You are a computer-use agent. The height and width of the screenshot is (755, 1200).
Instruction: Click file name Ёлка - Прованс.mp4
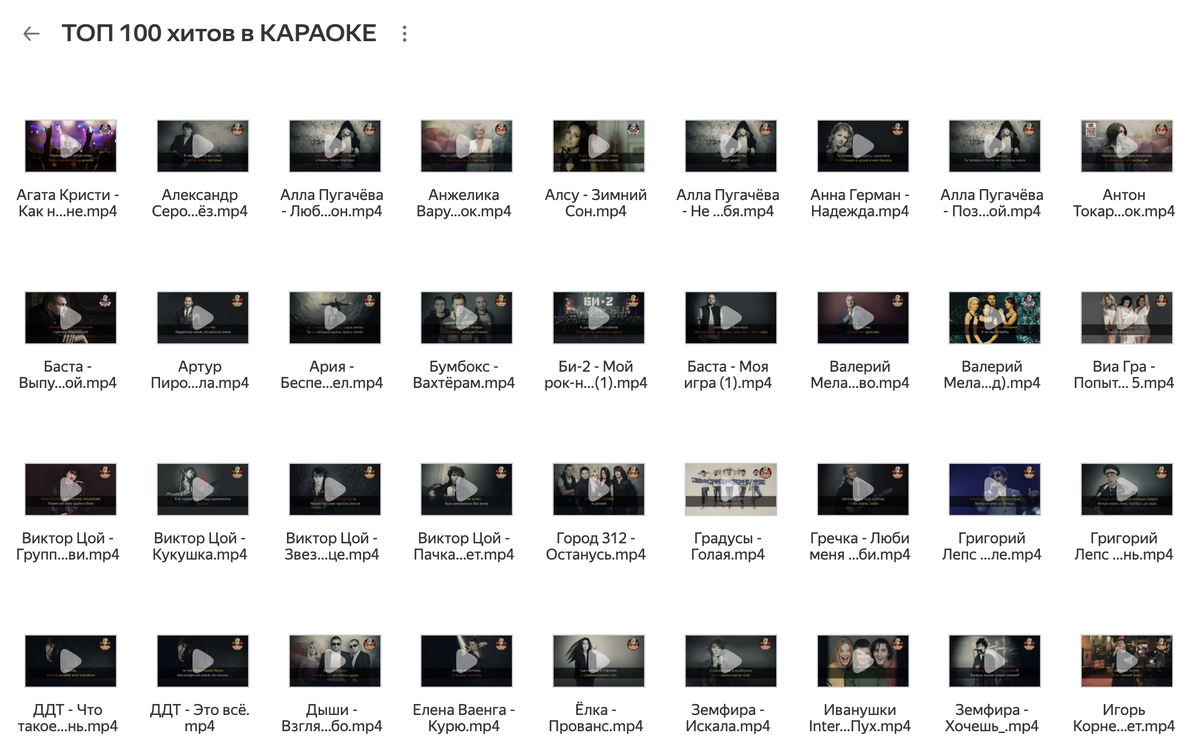pyautogui.click(x=596, y=718)
